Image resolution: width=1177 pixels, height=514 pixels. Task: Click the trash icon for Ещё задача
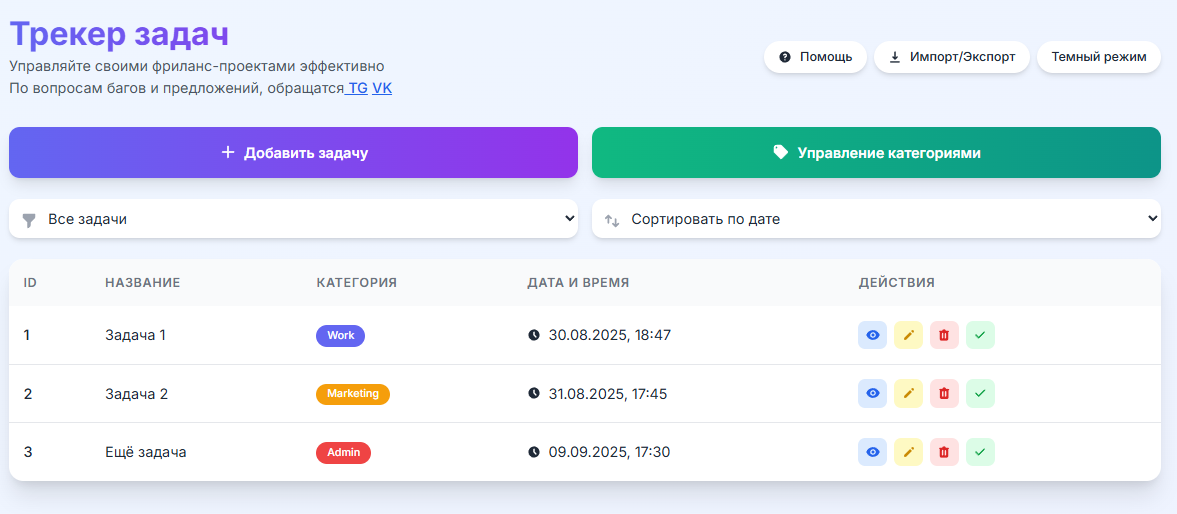pos(944,452)
